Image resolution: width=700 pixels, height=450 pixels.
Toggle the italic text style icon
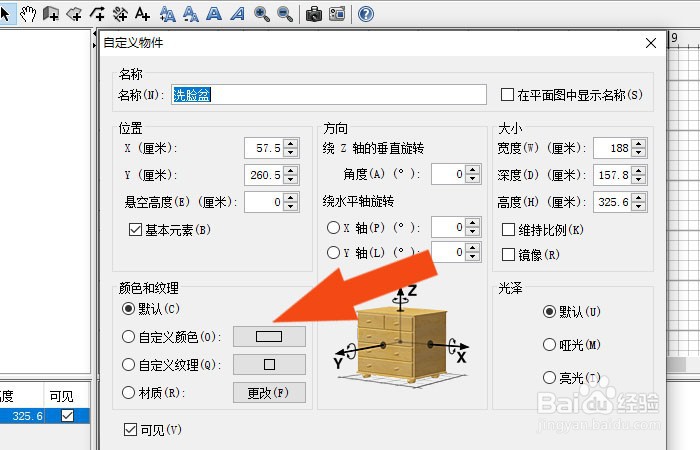tap(237, 14)
